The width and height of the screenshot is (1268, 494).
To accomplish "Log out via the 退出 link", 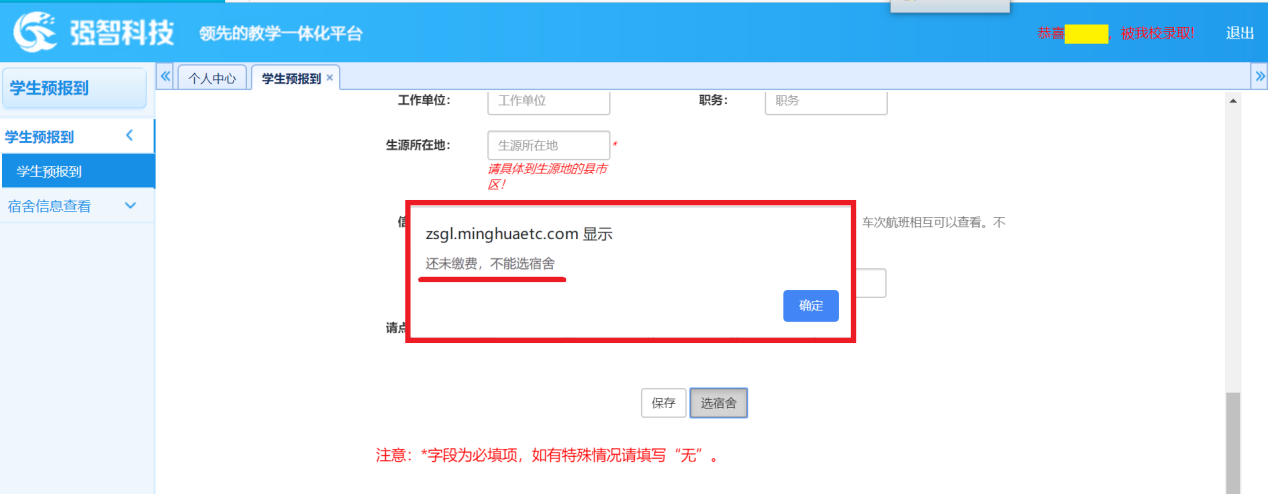I will 1239,33.
